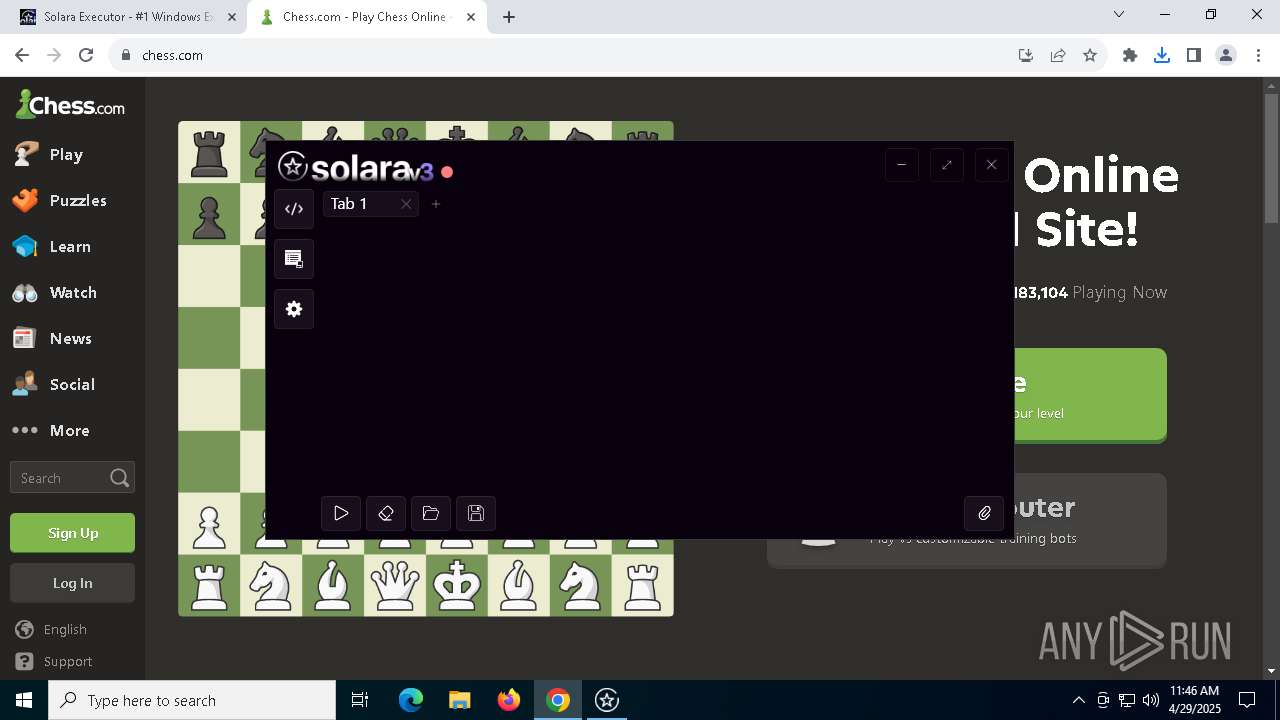Reload the Chess.com page
Screen dimensions: 1280x720
point(86,55)
